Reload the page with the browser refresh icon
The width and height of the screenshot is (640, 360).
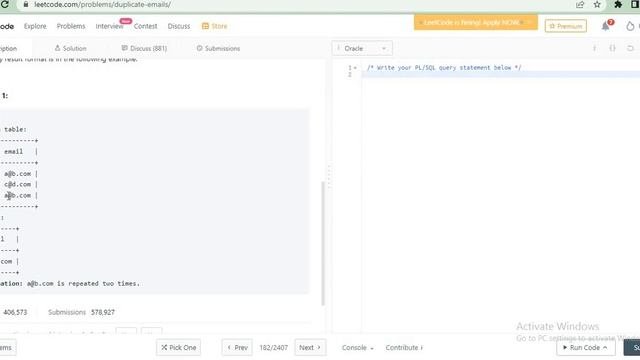(5, 4)
